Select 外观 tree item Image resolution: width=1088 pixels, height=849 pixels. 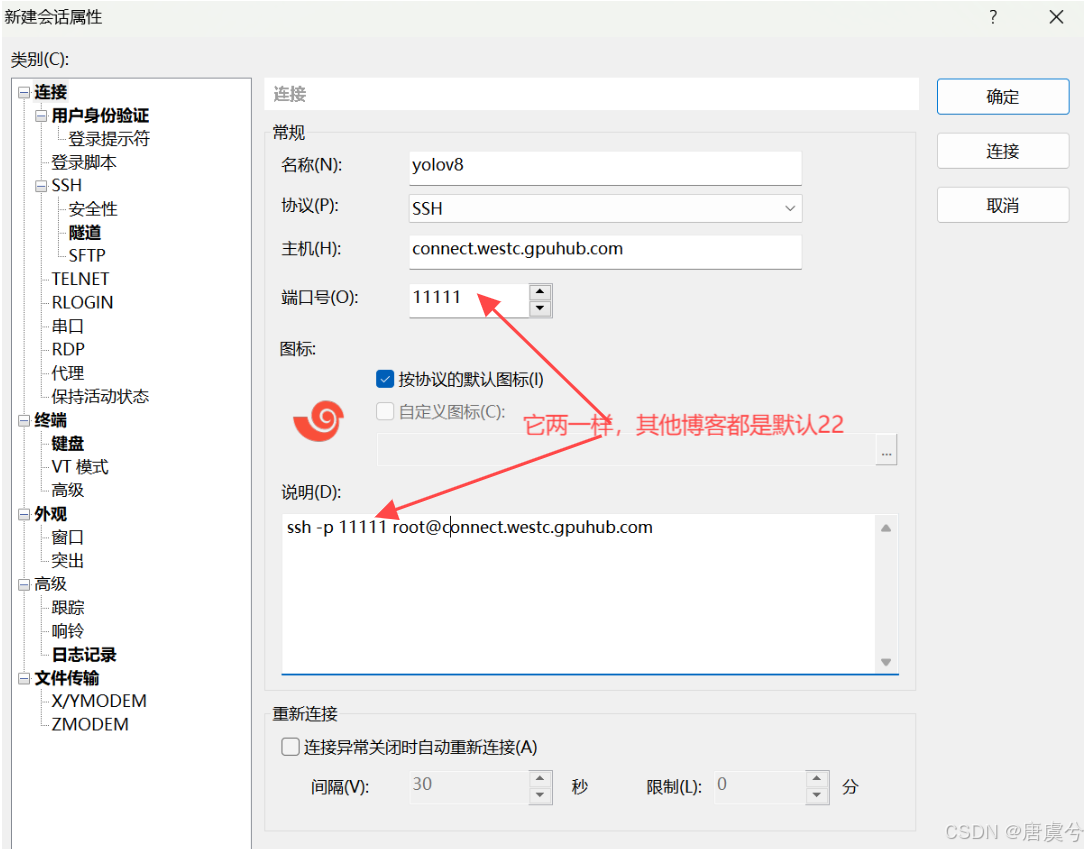[x=51, y=514]
